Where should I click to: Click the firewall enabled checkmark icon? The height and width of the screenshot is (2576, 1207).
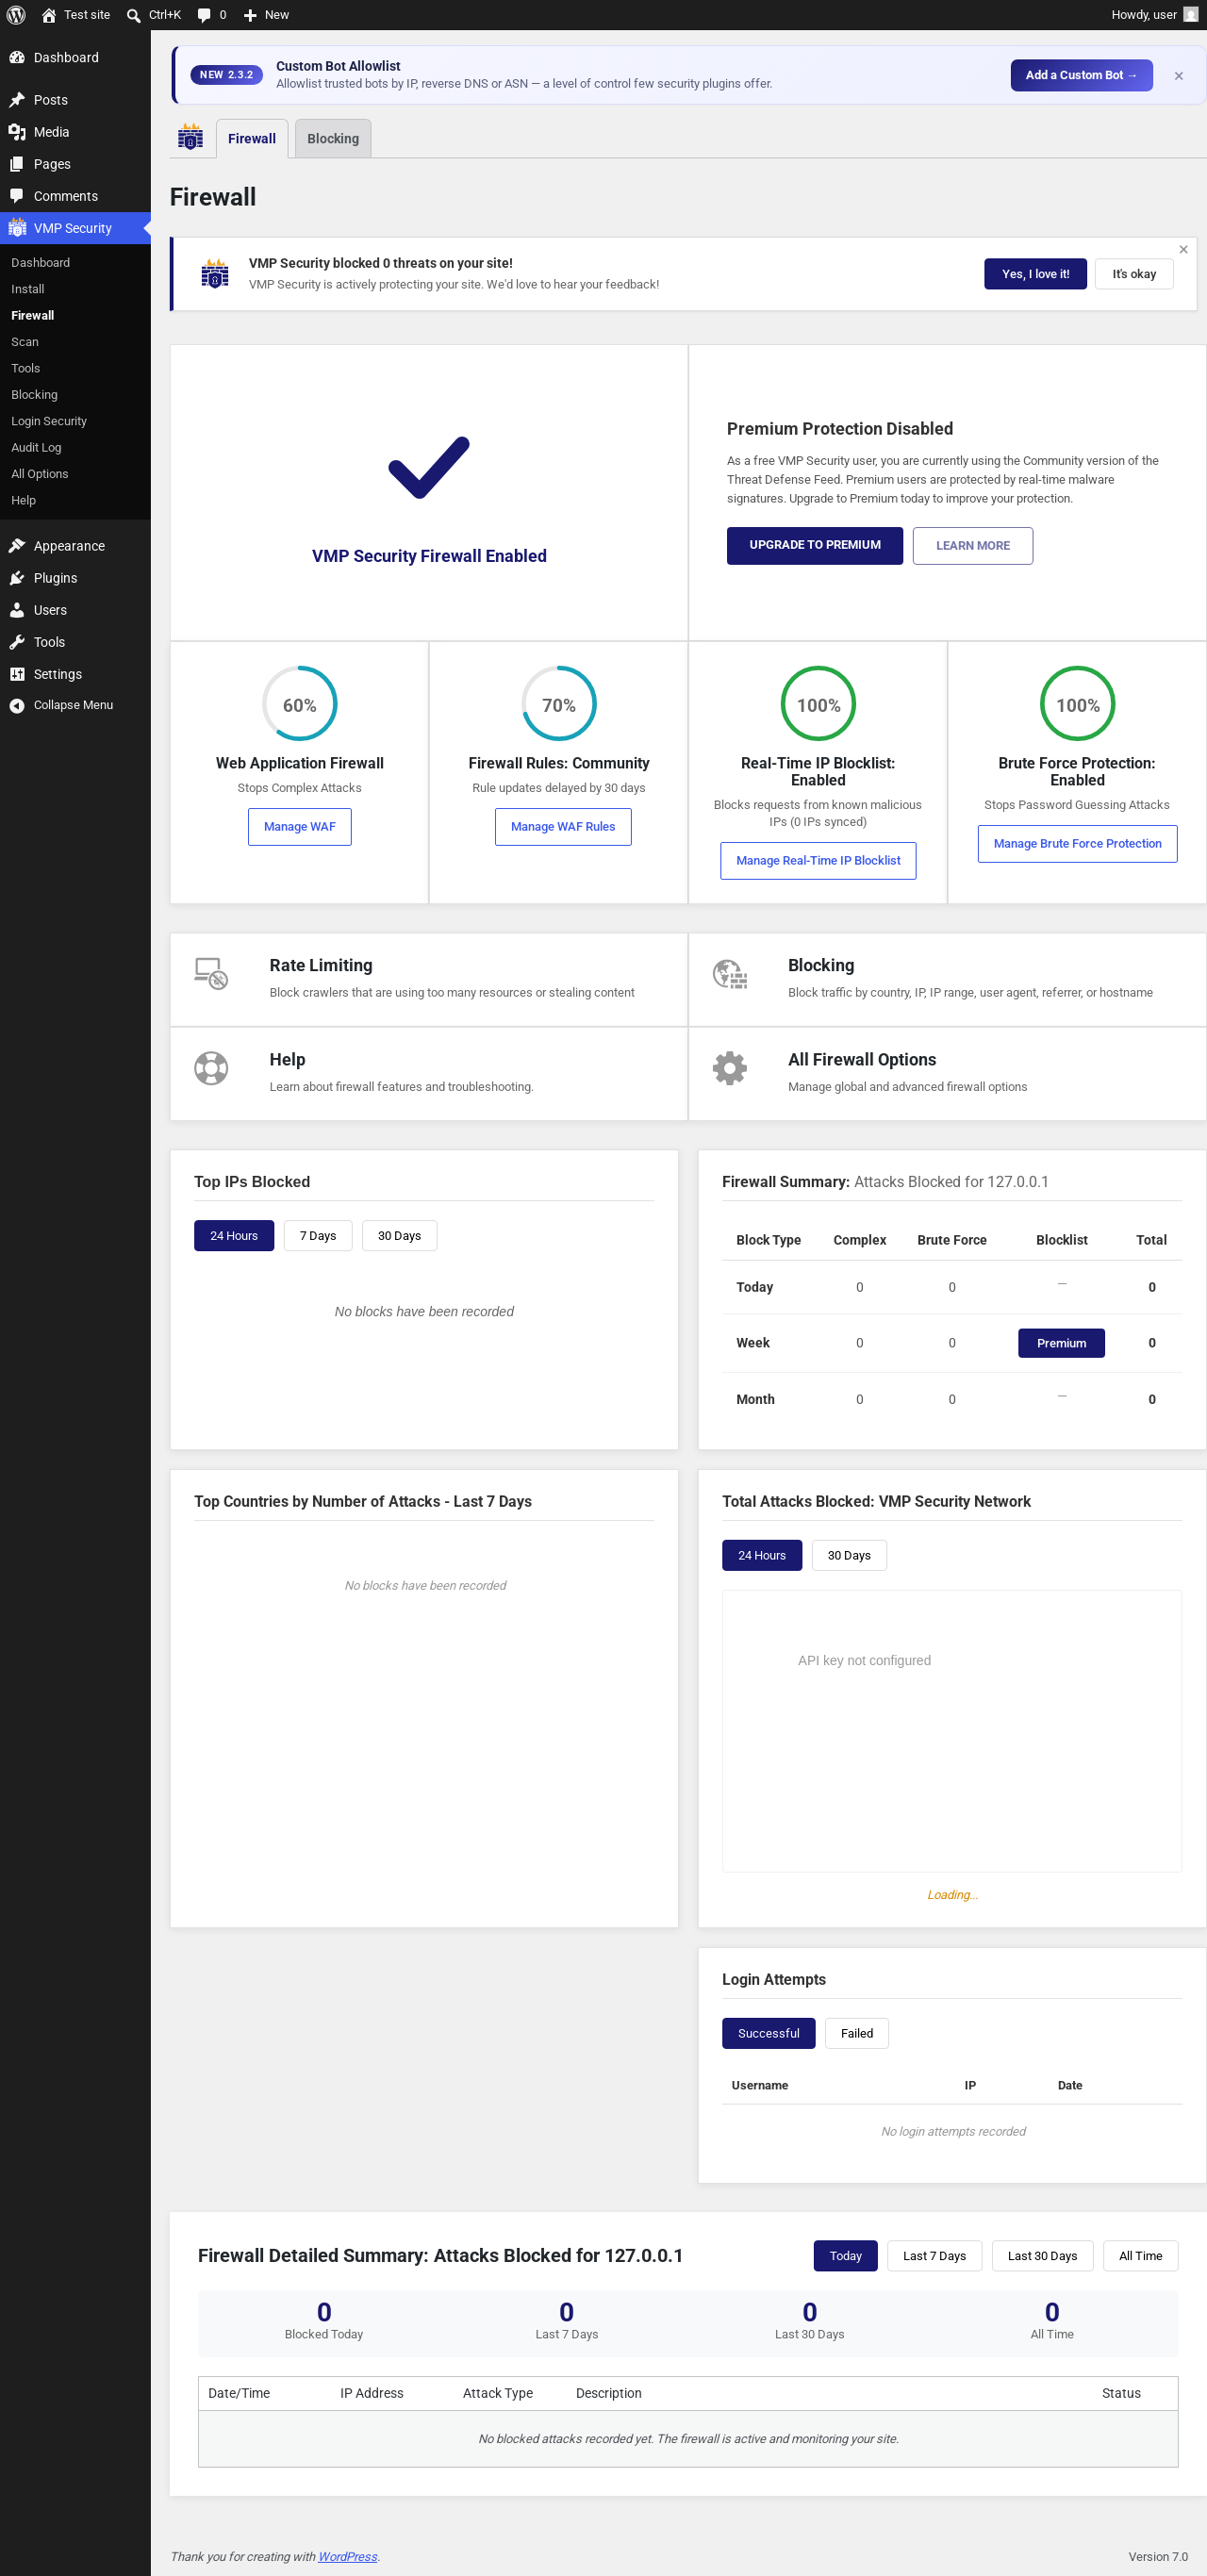[429, 467]
